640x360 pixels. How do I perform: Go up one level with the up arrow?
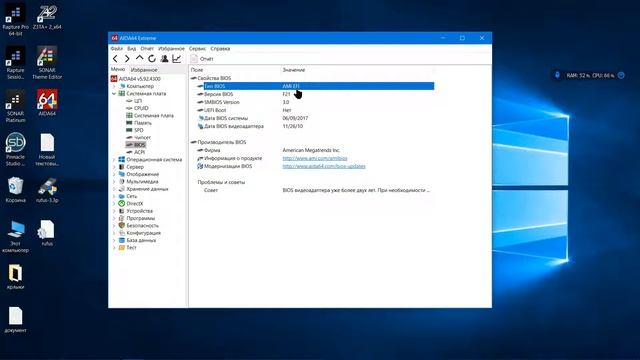click(x=140, y=58)
